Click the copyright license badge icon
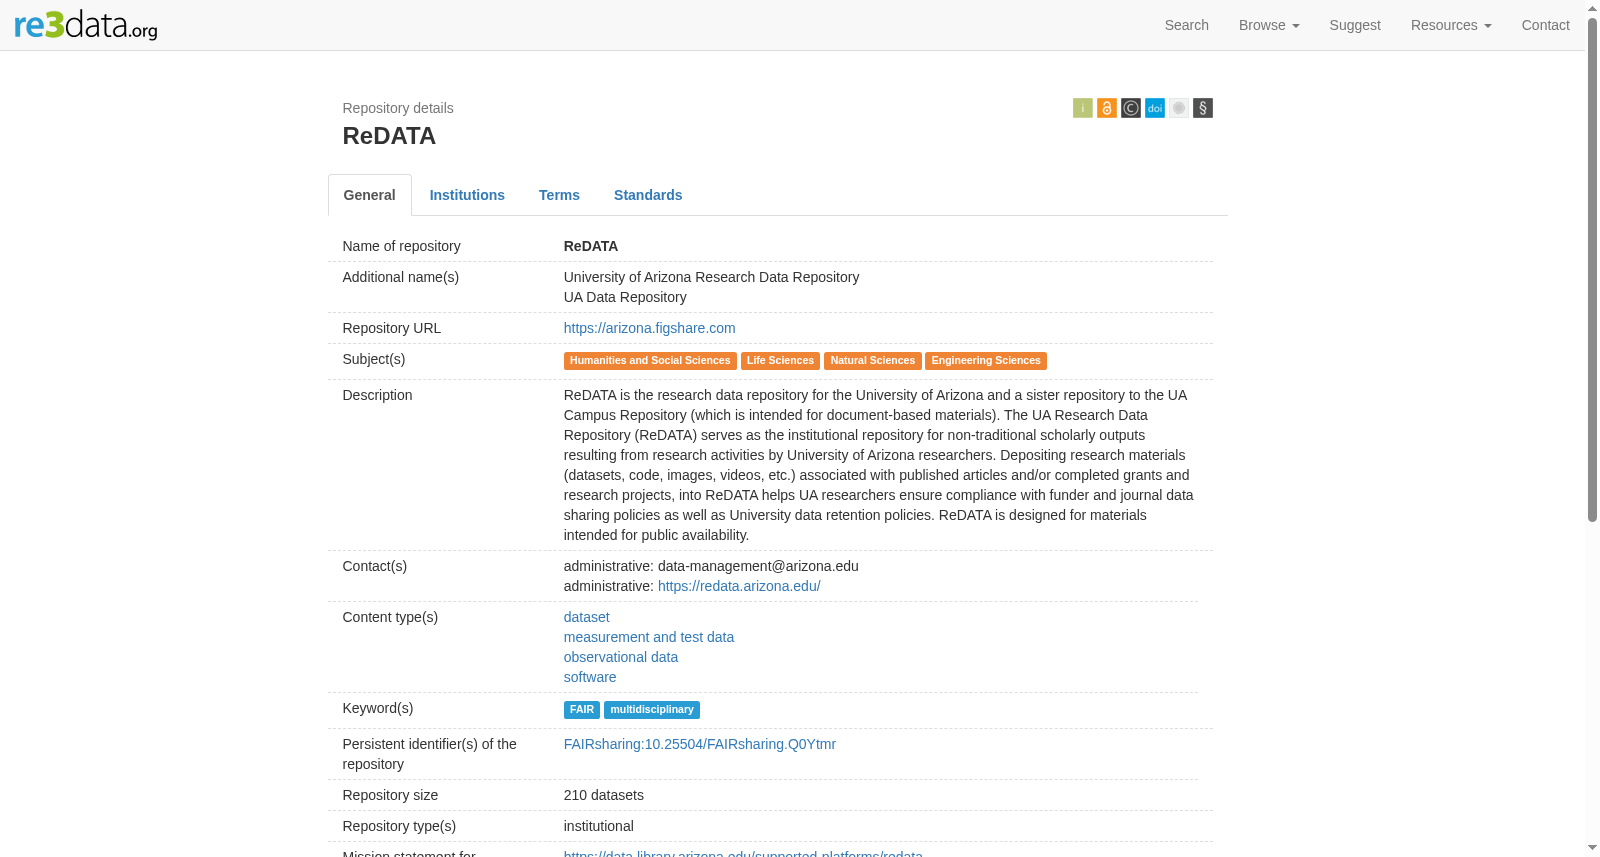The height and width of the screenshot is (857, 1600). click(1130, 108)
